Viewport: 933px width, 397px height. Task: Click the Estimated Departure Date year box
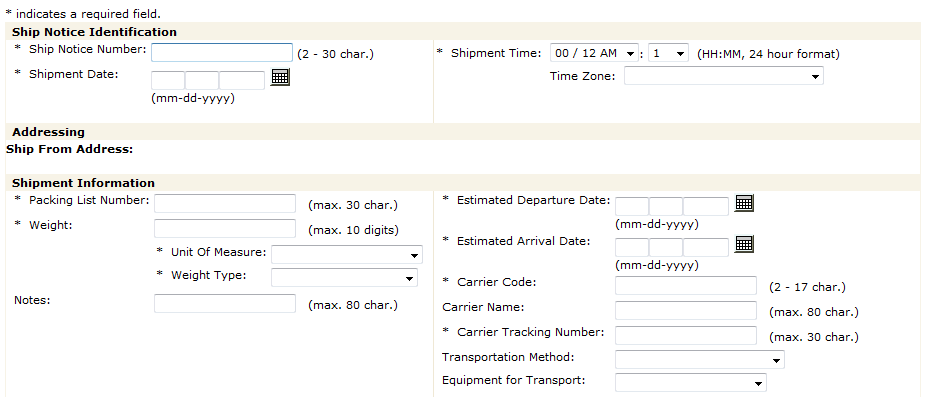[706, 207]
